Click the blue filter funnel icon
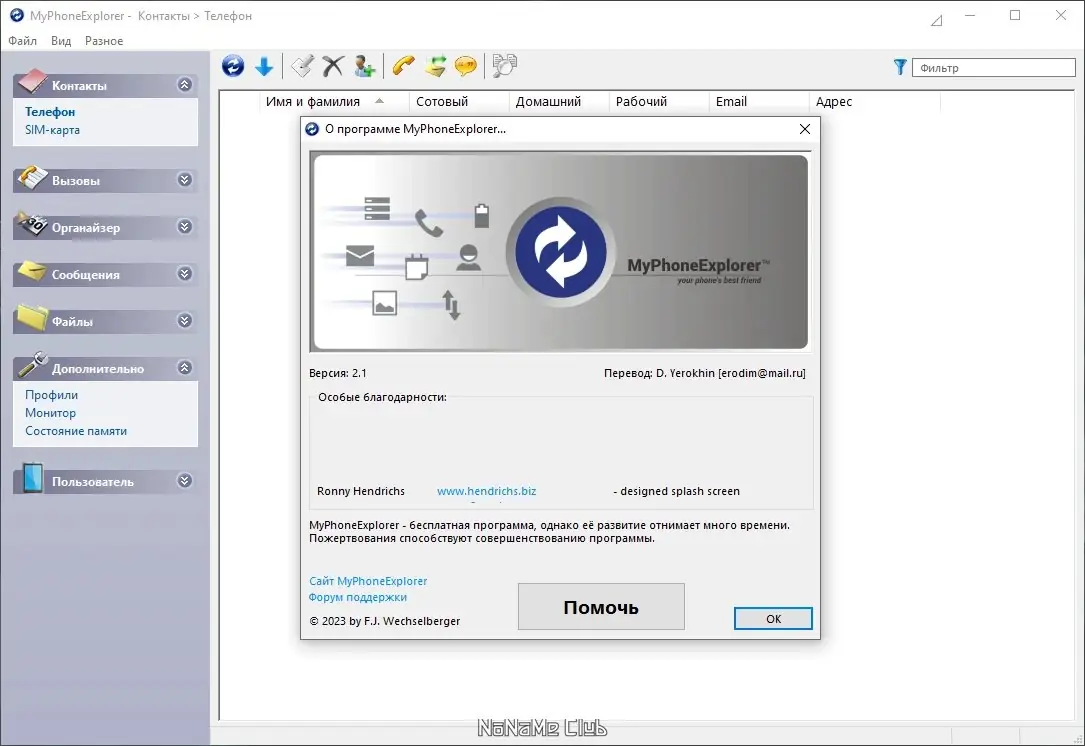Image resolution: width=1085 pixels, height=746 pixels. pyautogui.click(x=900, y=67)
